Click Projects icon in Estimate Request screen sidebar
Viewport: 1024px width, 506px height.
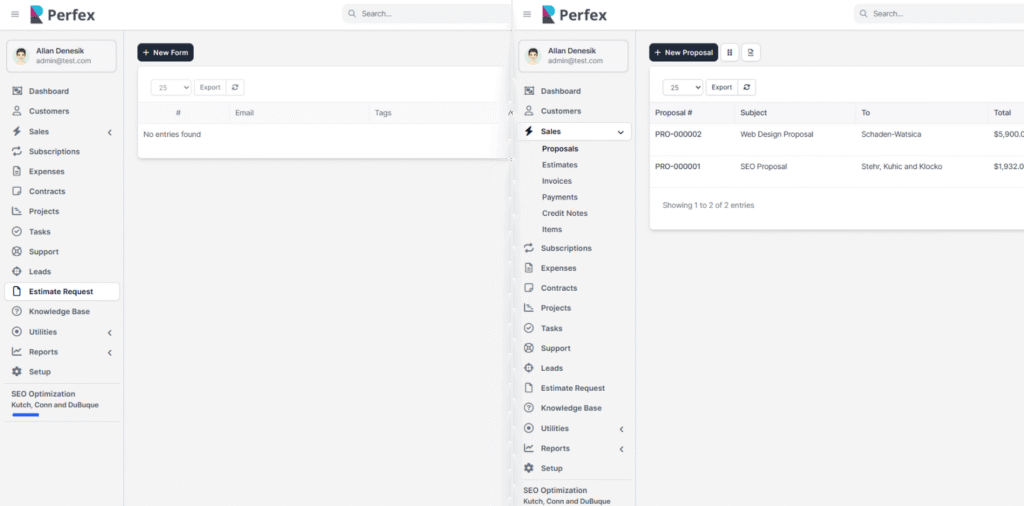point(17,212)
